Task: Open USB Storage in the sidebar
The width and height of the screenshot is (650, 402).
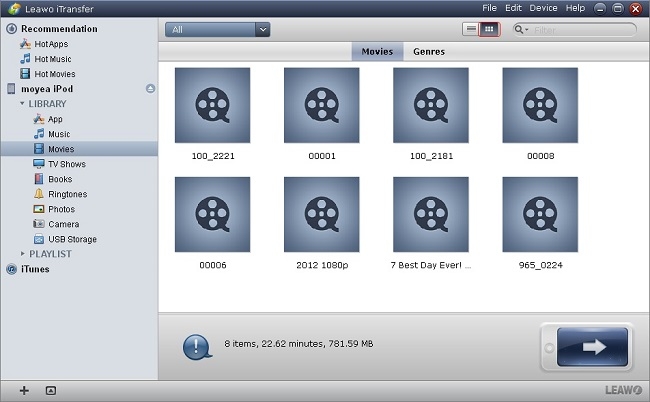Action: (71, 239)
